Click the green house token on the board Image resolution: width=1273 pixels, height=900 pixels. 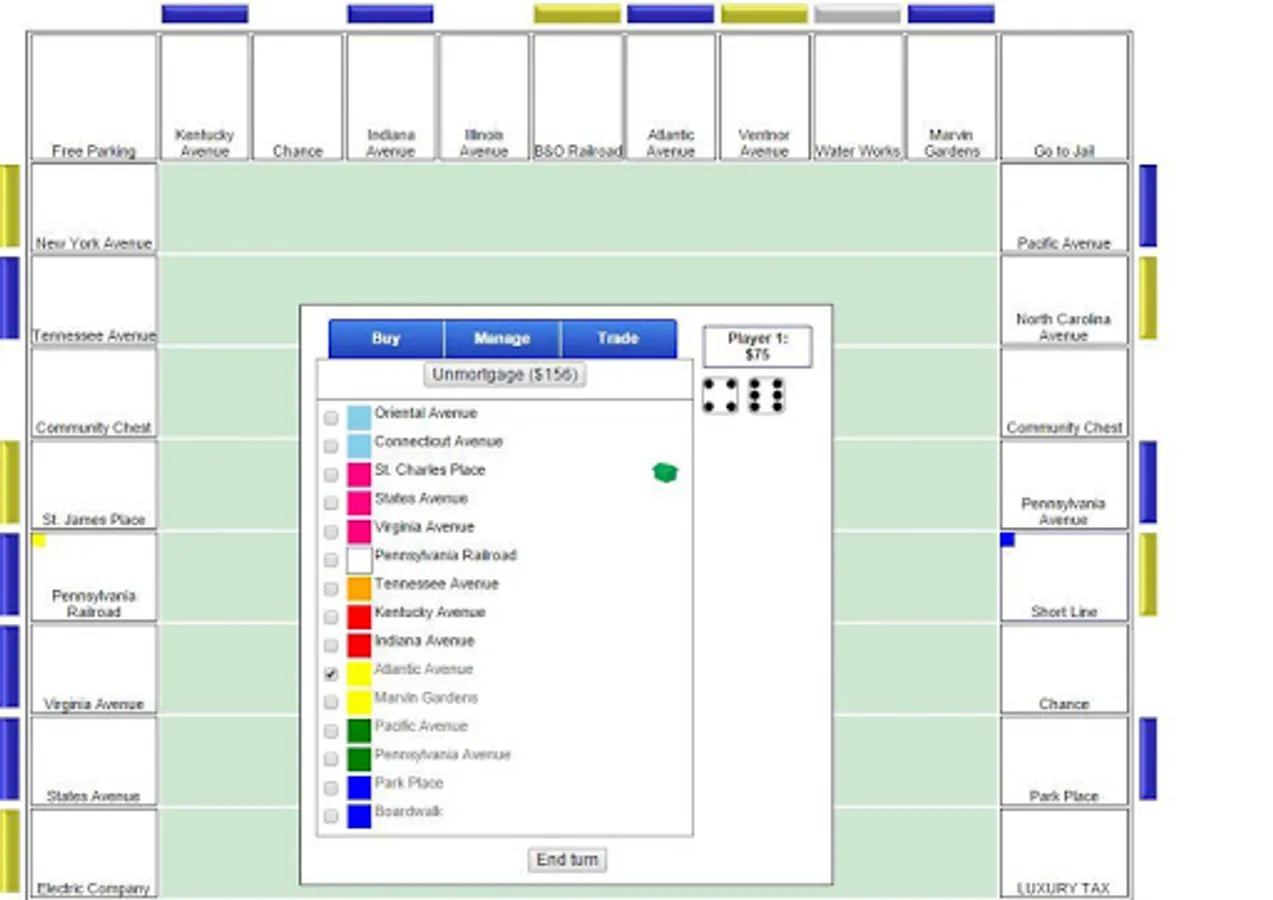pyautogui.click(x=664, y=472)
